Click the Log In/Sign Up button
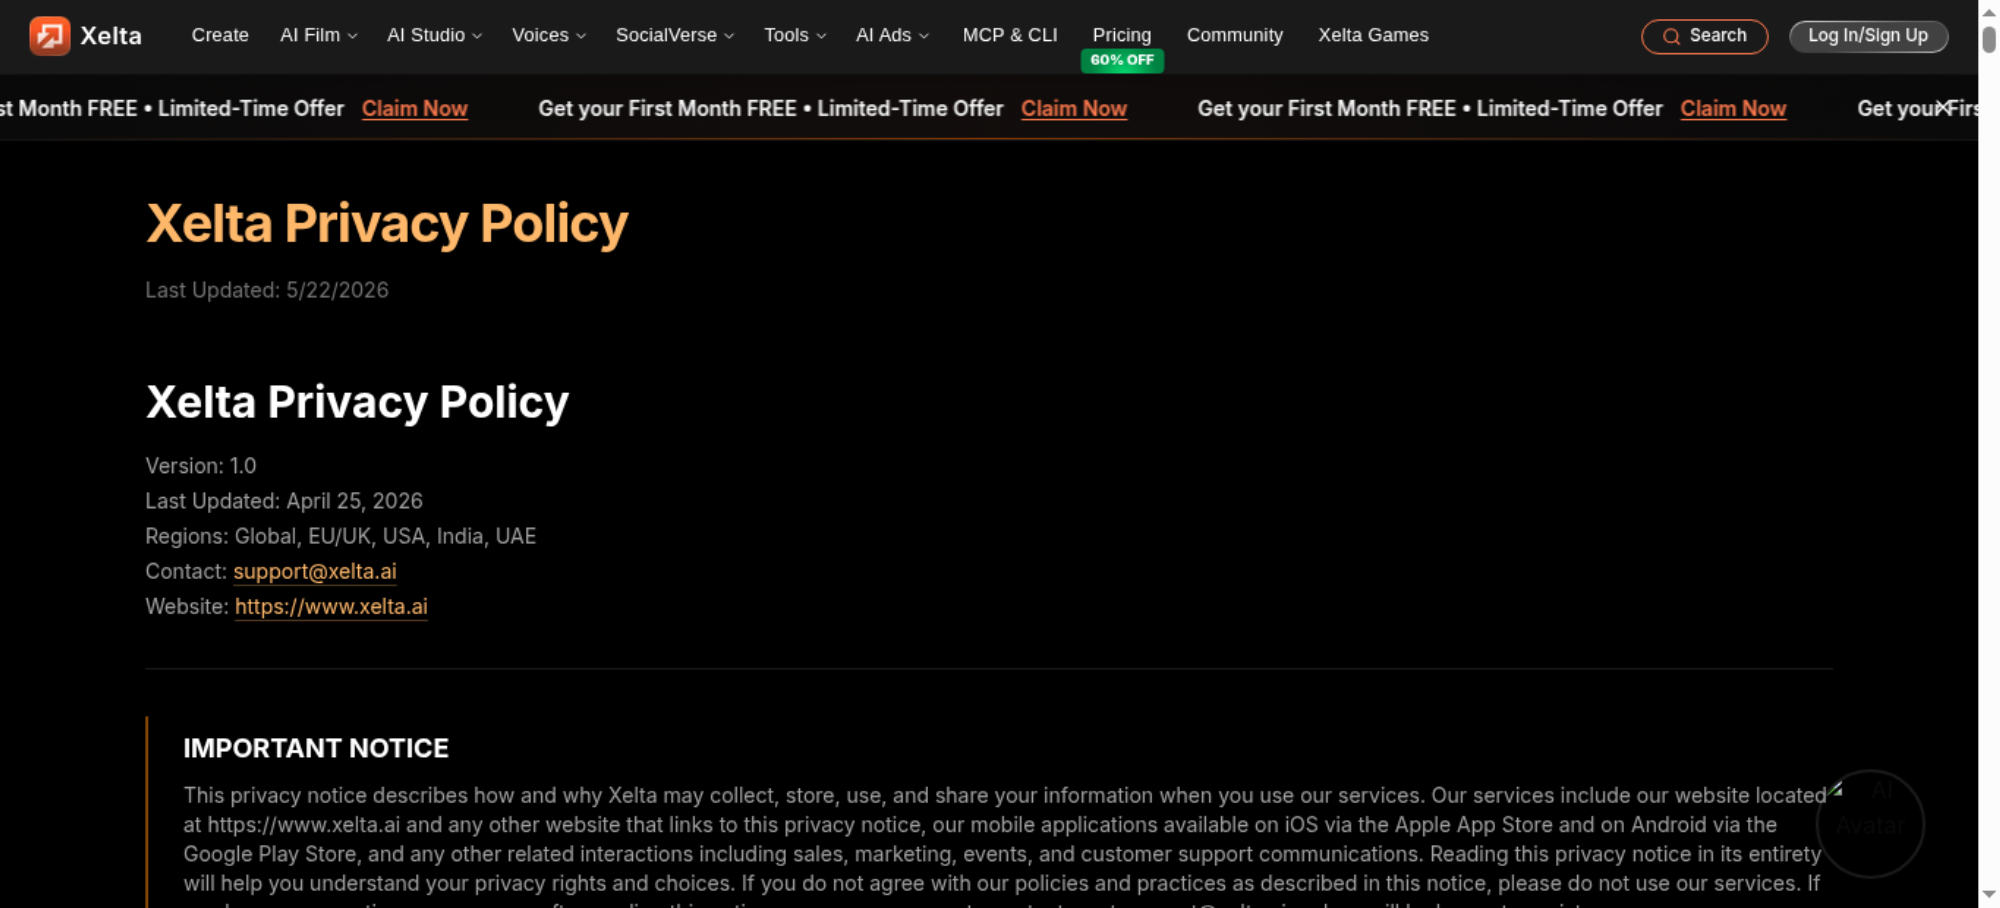Screen dimensions: 2000x908 [1868, 36]
